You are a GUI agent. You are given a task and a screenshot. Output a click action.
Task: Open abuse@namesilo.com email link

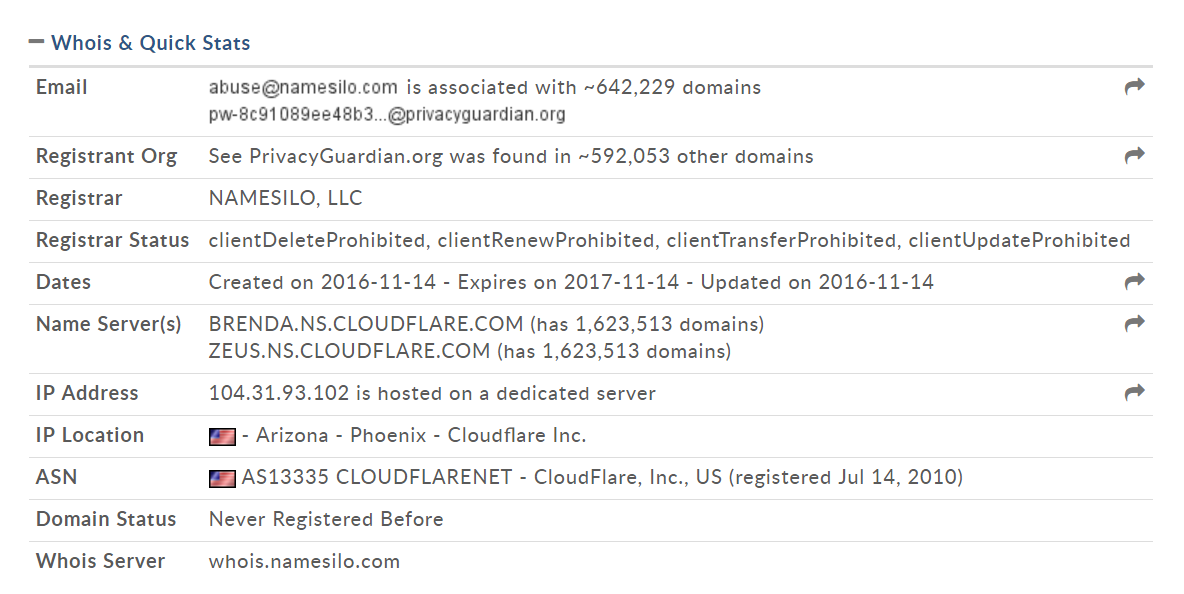click(x=303, y=88)
